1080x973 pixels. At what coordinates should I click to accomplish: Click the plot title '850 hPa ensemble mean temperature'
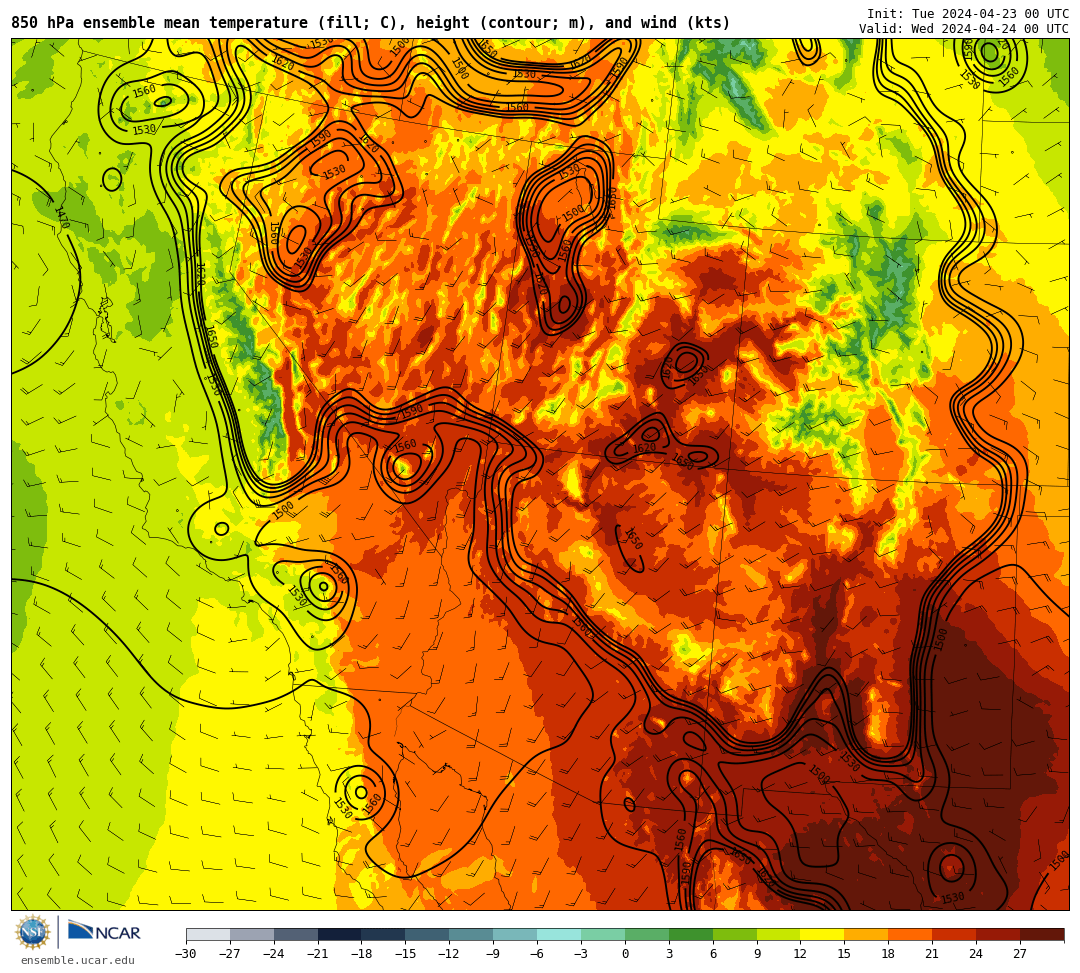(x=159, y=23)
